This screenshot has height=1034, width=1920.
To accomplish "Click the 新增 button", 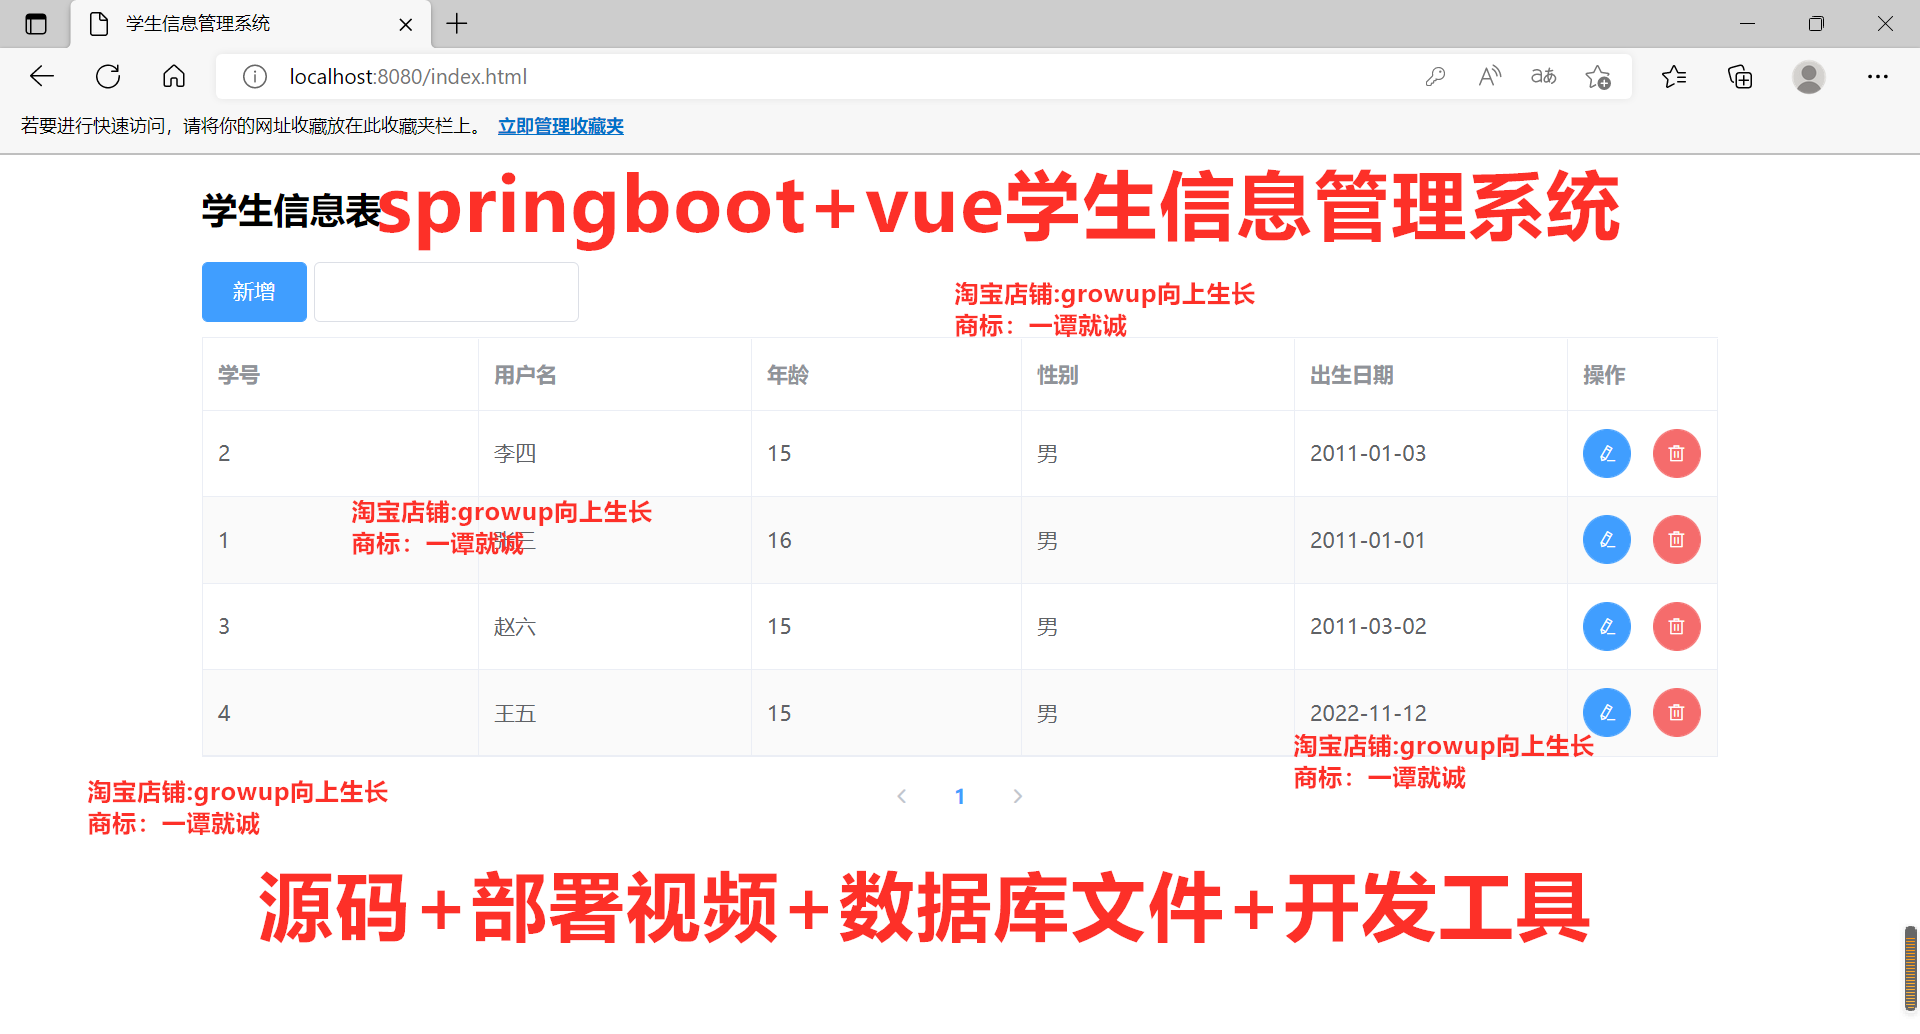I will tap(254, 292).
